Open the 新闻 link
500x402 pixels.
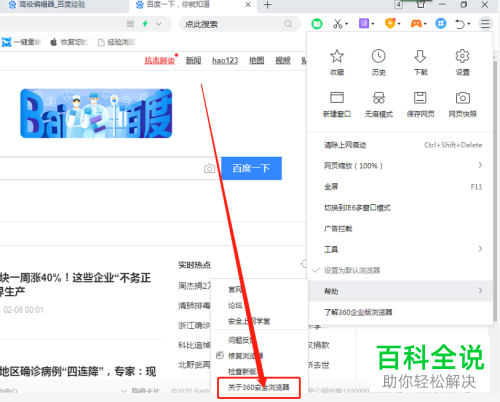(x=193, y=61)
